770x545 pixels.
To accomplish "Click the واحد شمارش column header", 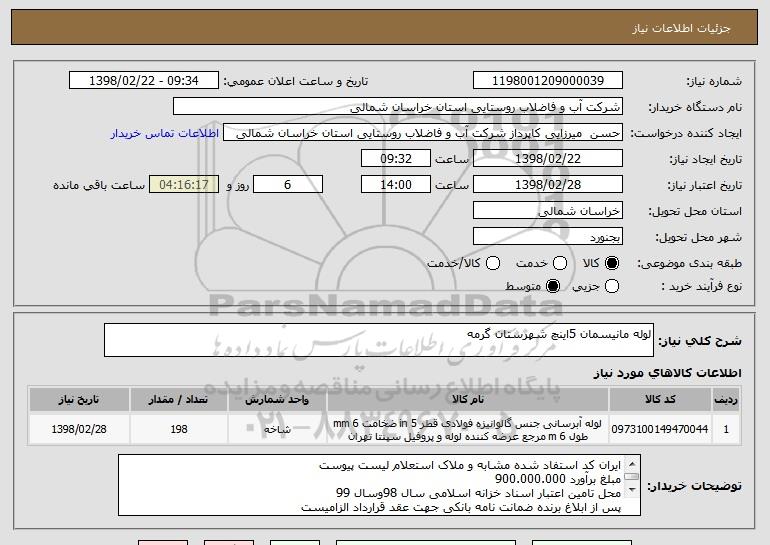I will coord(277,399).
